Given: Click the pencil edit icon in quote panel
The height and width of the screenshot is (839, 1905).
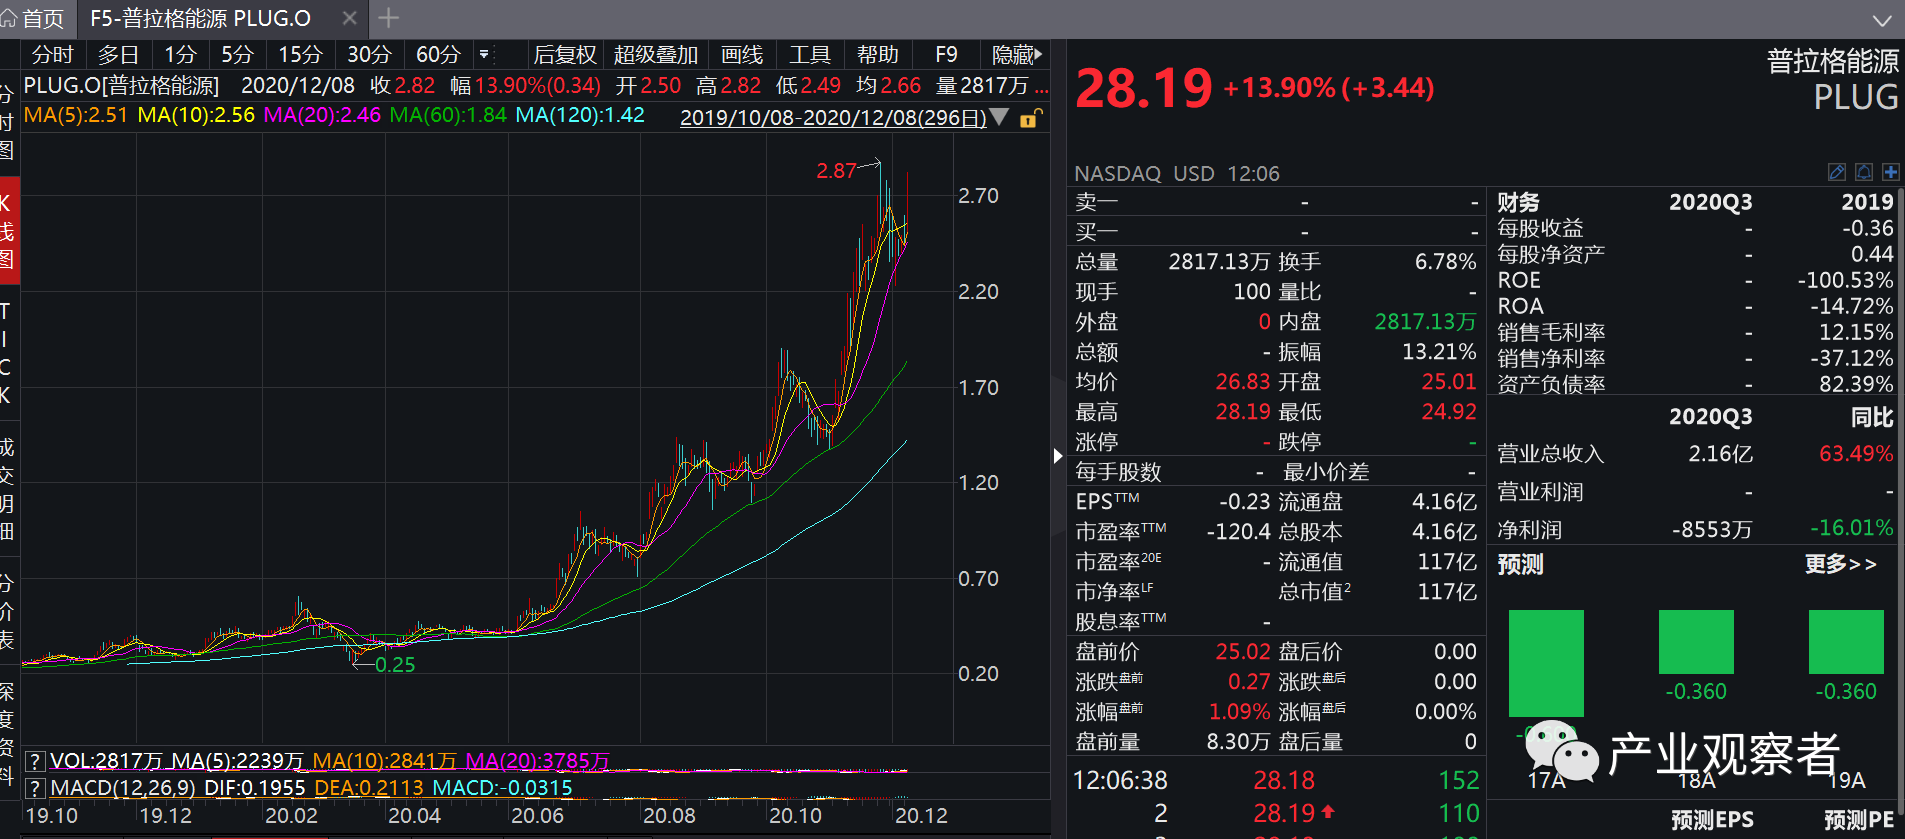Looking at the screenshot, I should [x=1837, y=172].
